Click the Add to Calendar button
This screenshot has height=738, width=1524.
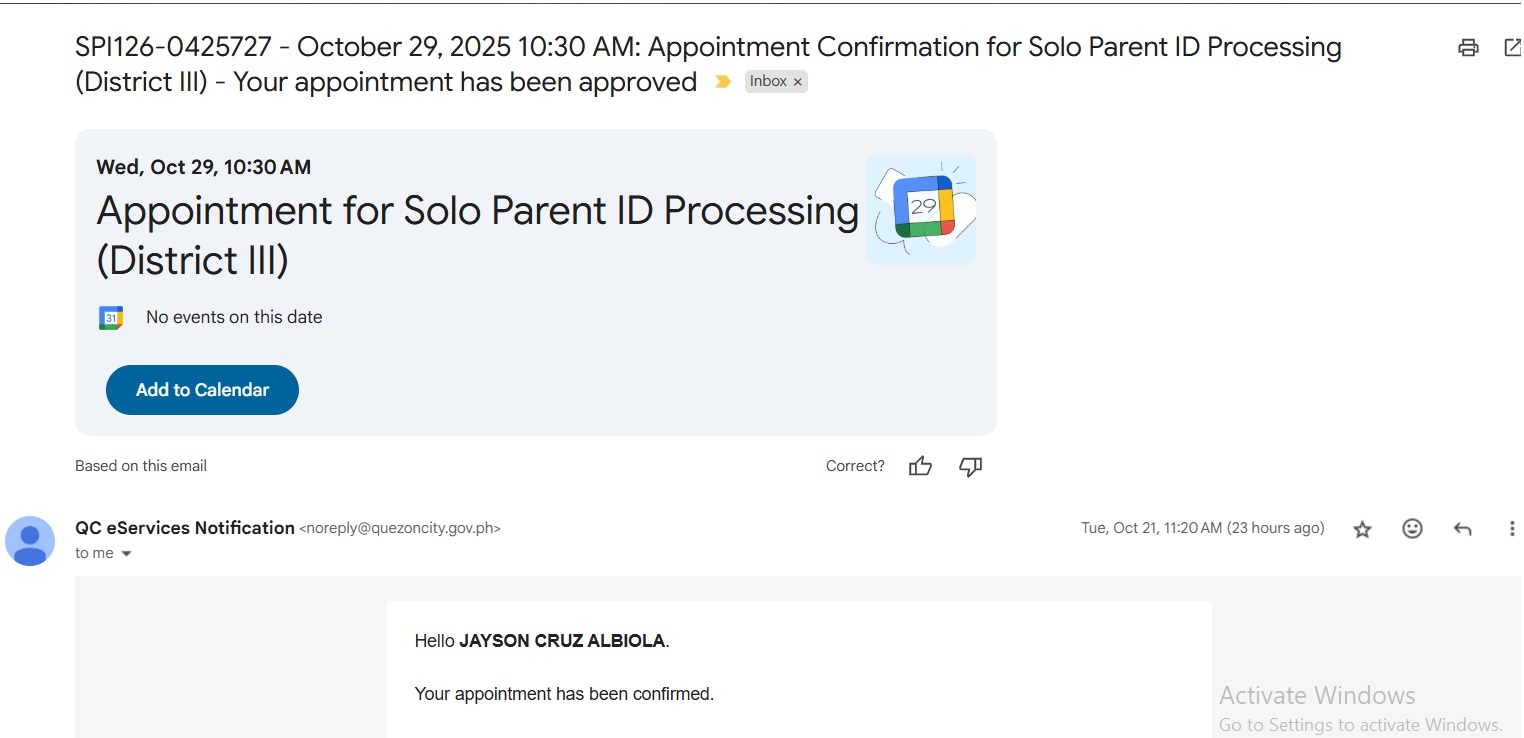(x=202, y=390)
